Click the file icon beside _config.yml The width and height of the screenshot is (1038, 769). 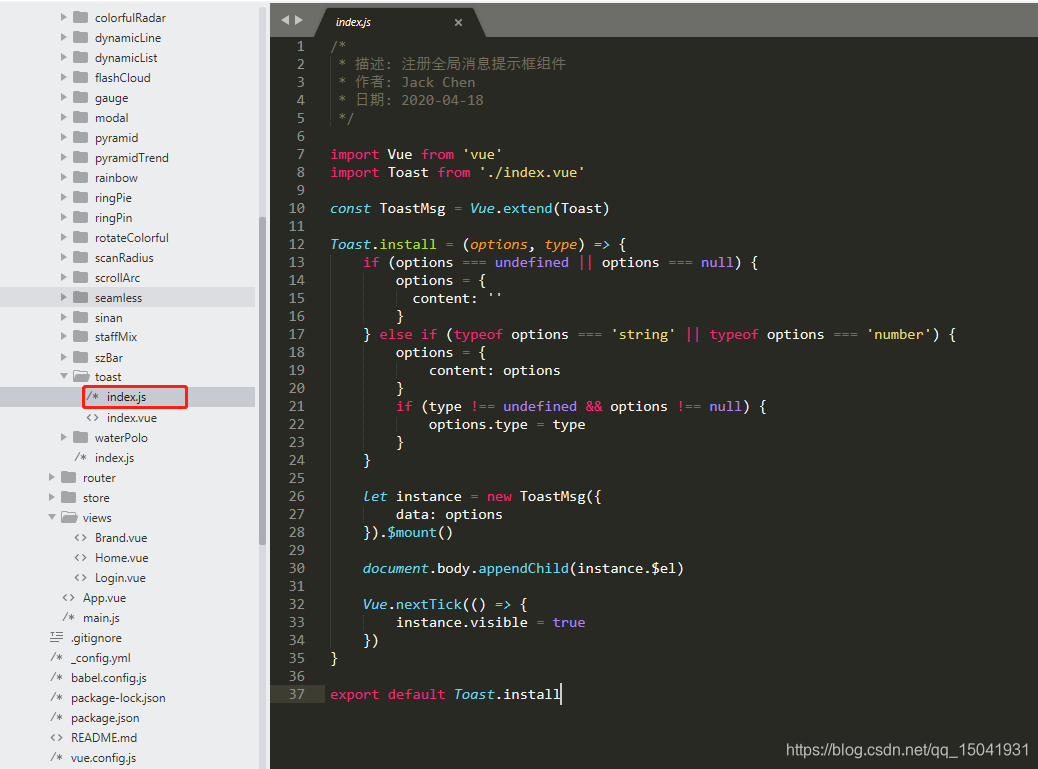coord(57,657)
